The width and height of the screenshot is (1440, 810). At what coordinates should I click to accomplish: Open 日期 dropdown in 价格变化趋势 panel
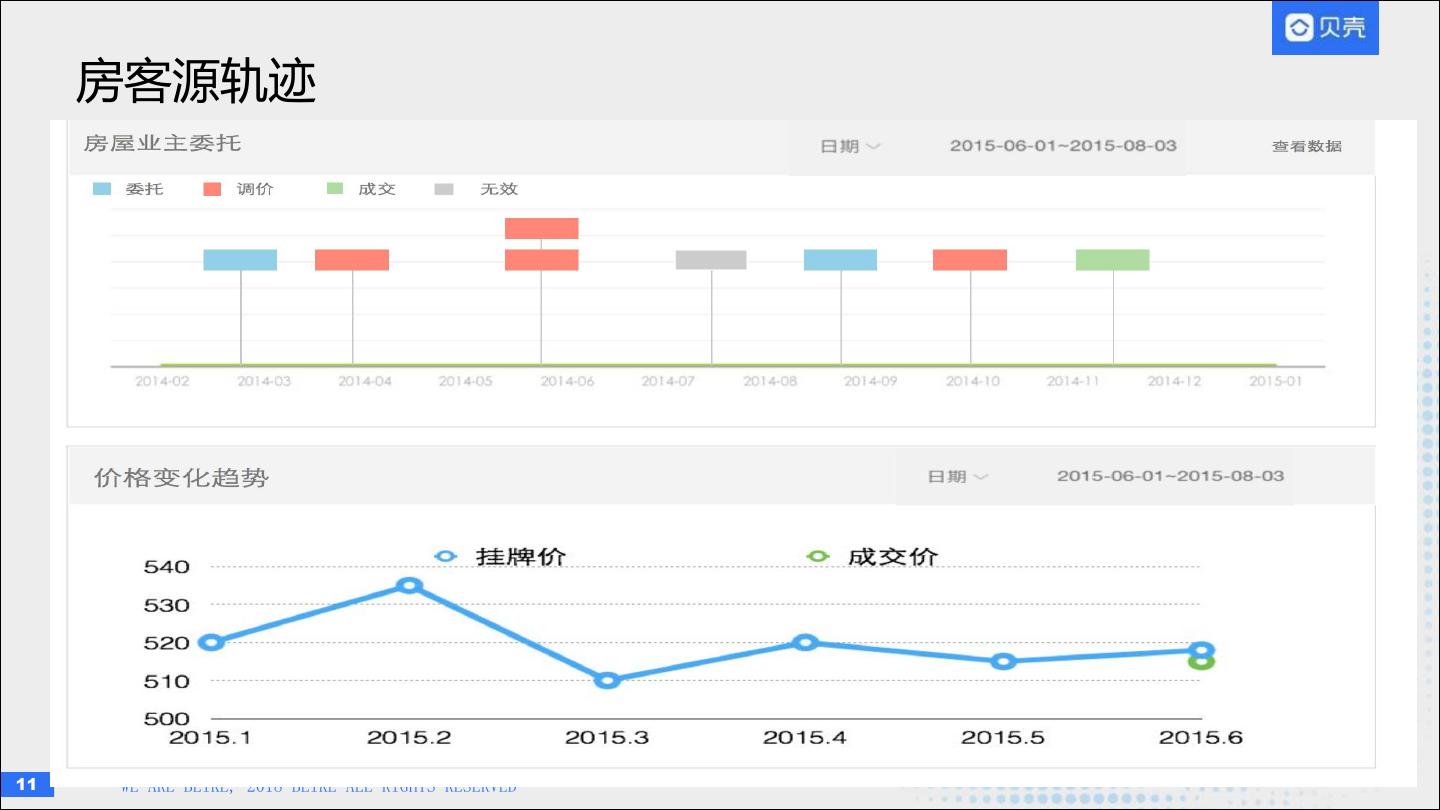(957, 477)
